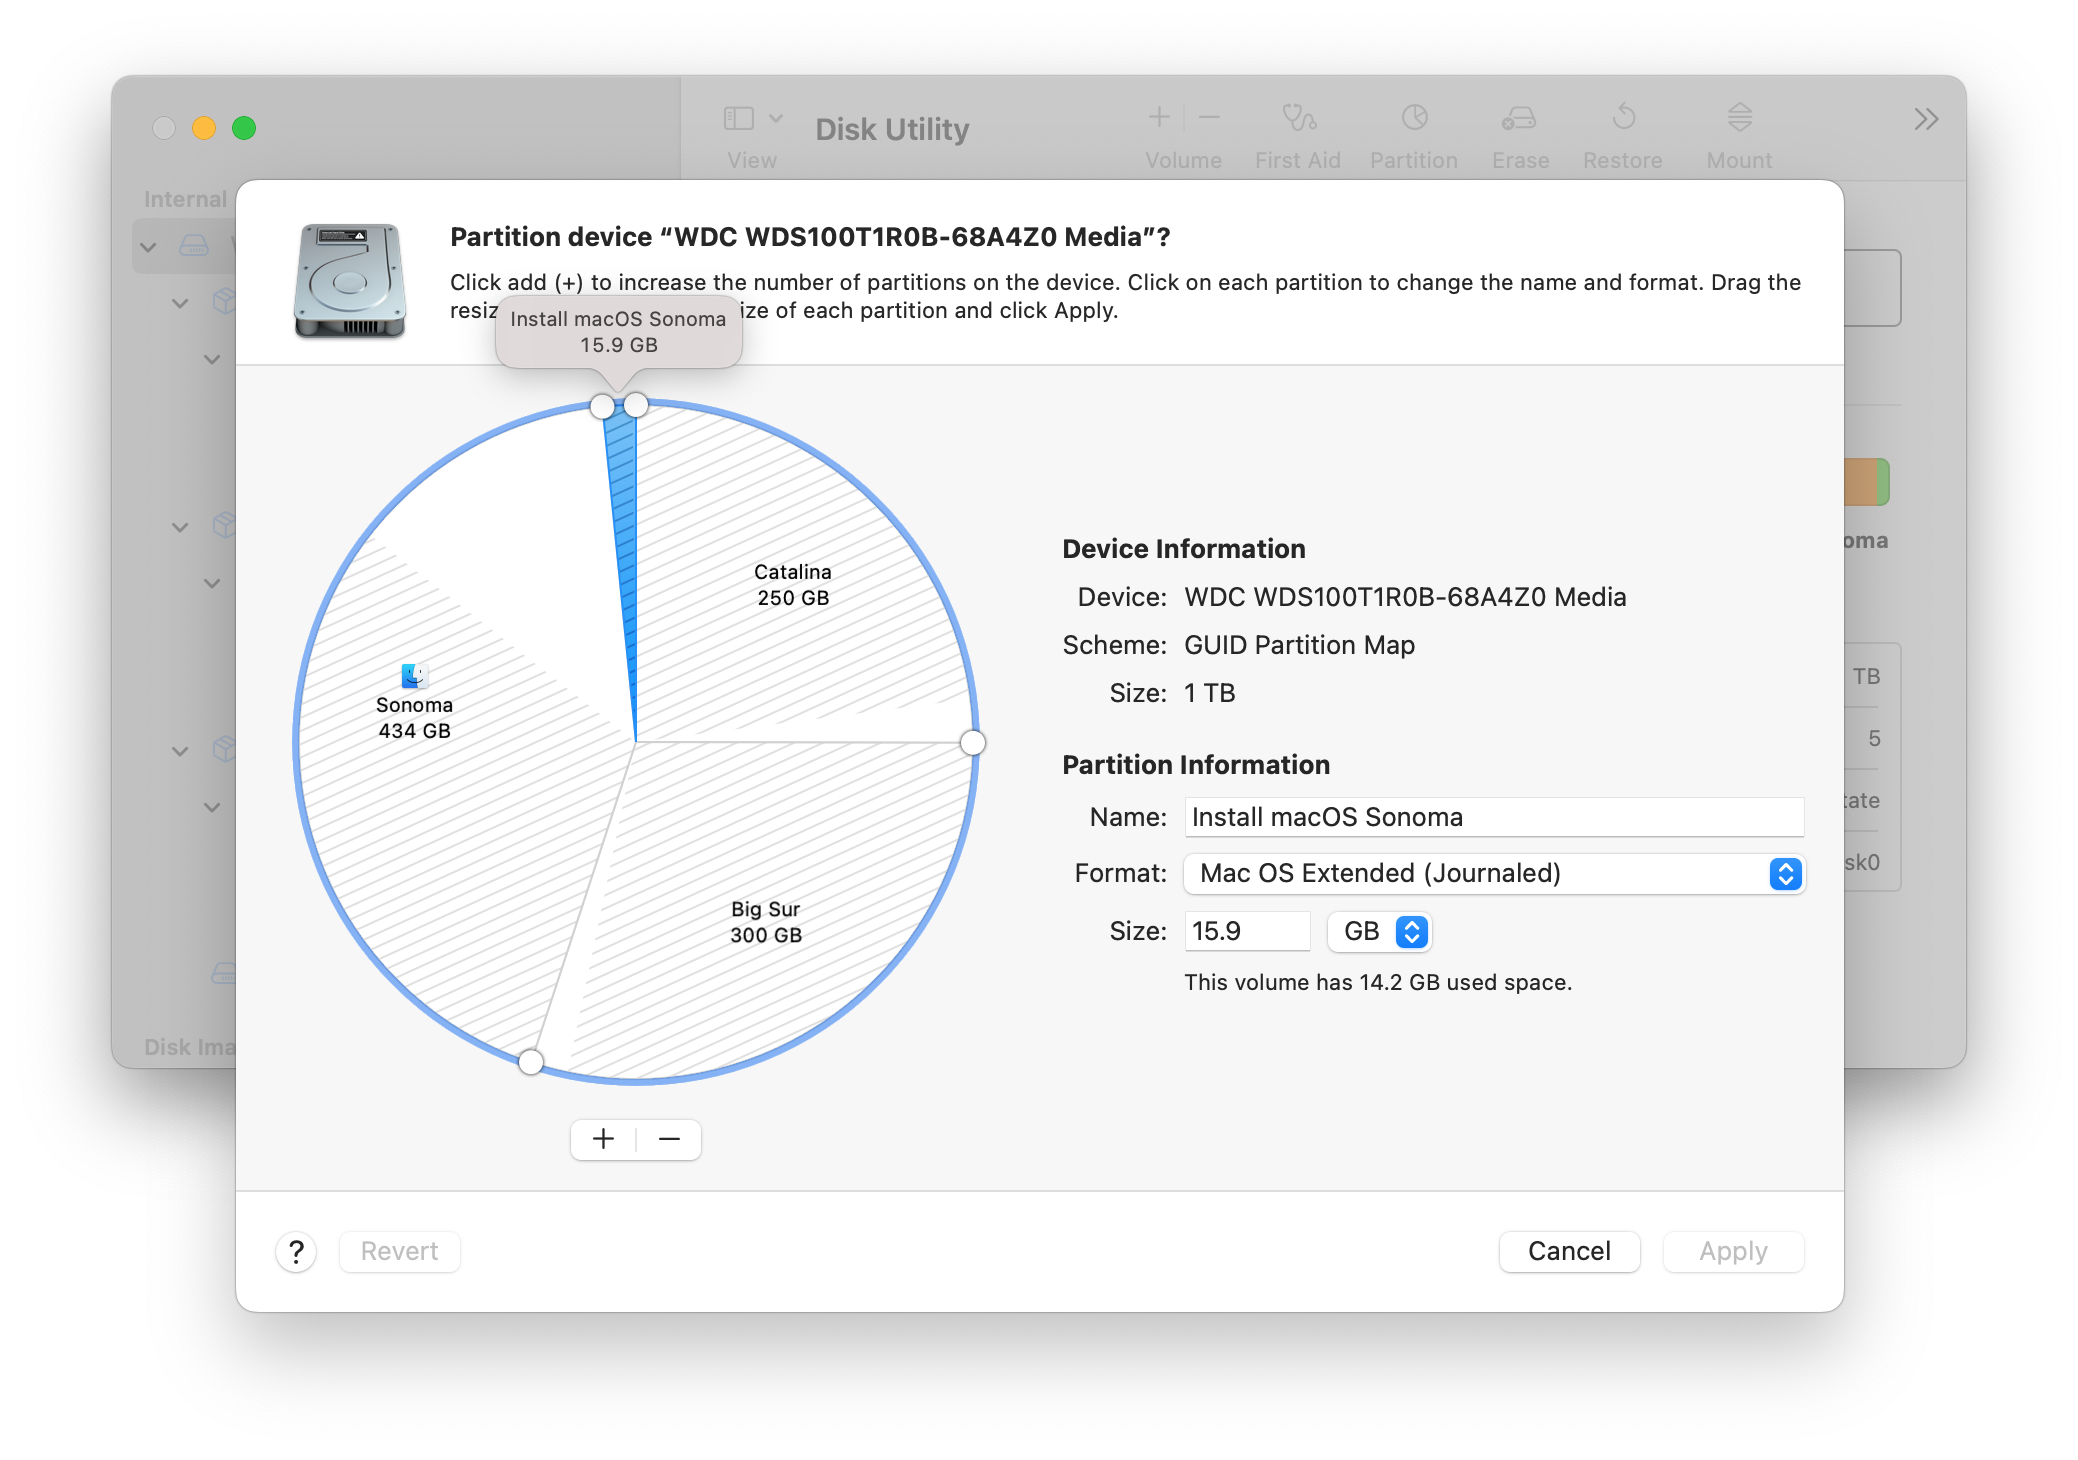The width and height of the screenshot is (2078, 1460).
Task: Click Cancel to dismiss partition dialog
Action: pos(1569,1252)
